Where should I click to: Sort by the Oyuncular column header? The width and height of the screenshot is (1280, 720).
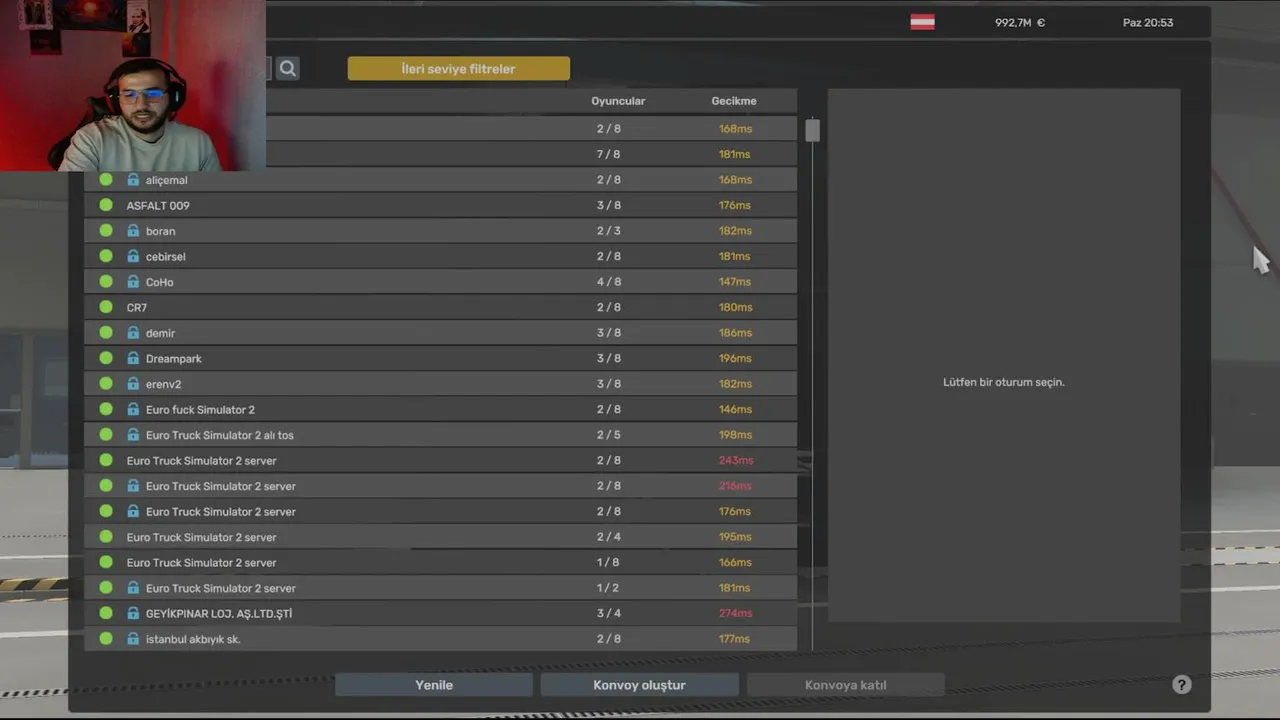coord(618,101)
